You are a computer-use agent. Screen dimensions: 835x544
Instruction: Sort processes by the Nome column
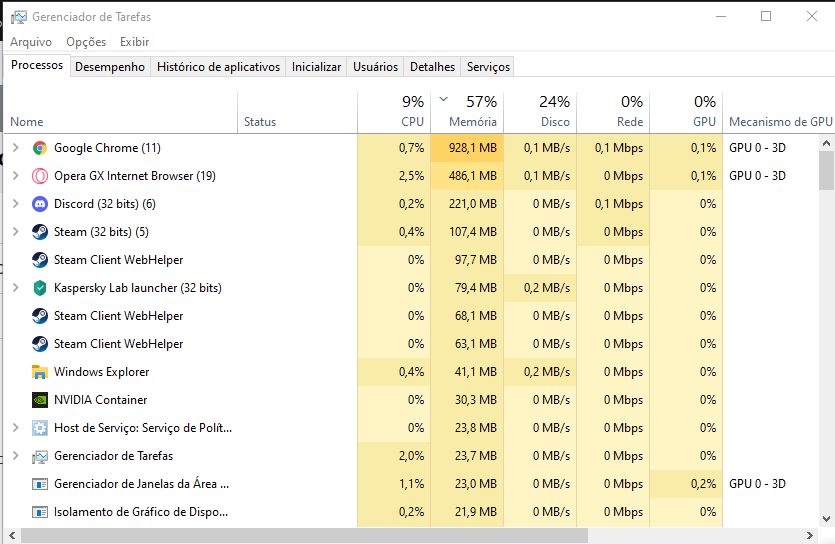tap(121, 112)
